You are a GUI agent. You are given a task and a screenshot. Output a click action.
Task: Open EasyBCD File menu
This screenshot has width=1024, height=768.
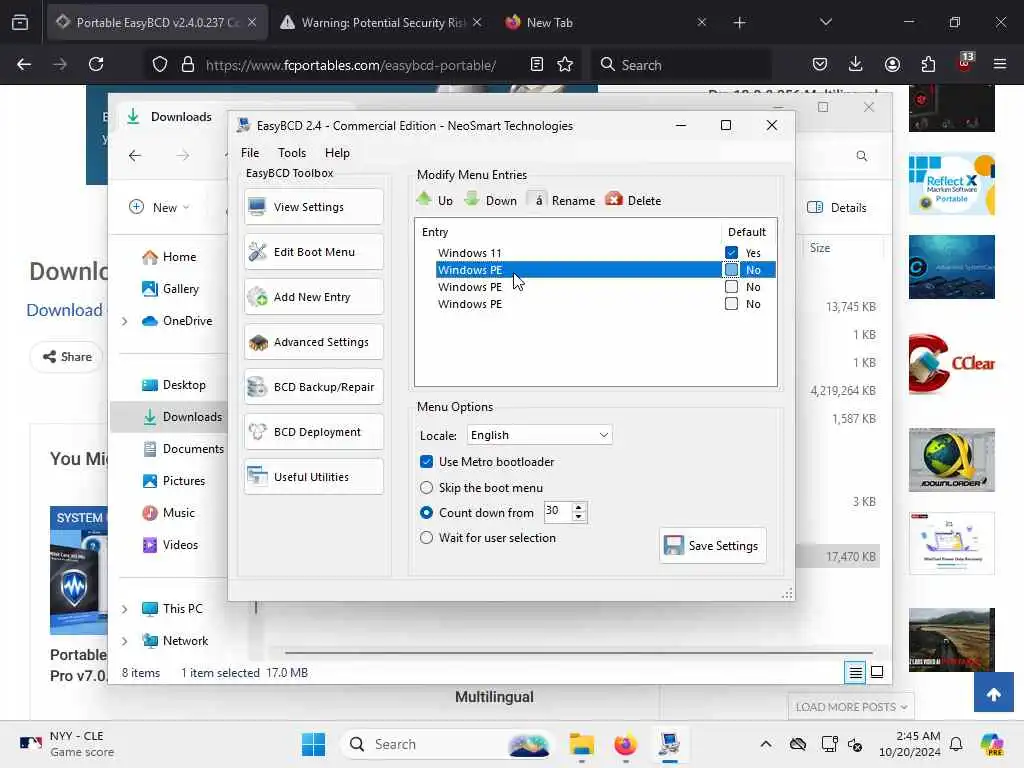[250, 153]
